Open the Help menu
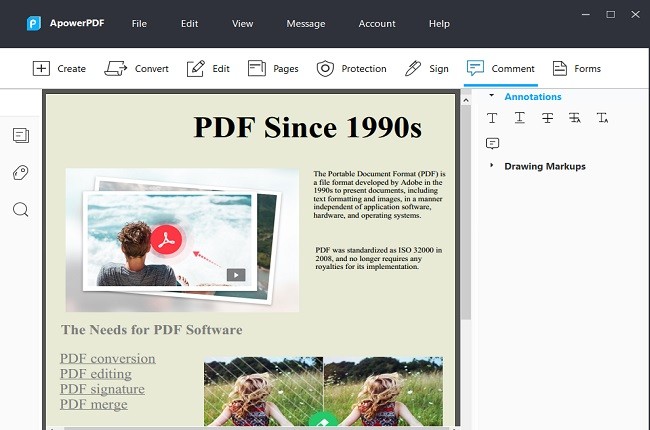The image size is (650, 430). tap(439, 24)
